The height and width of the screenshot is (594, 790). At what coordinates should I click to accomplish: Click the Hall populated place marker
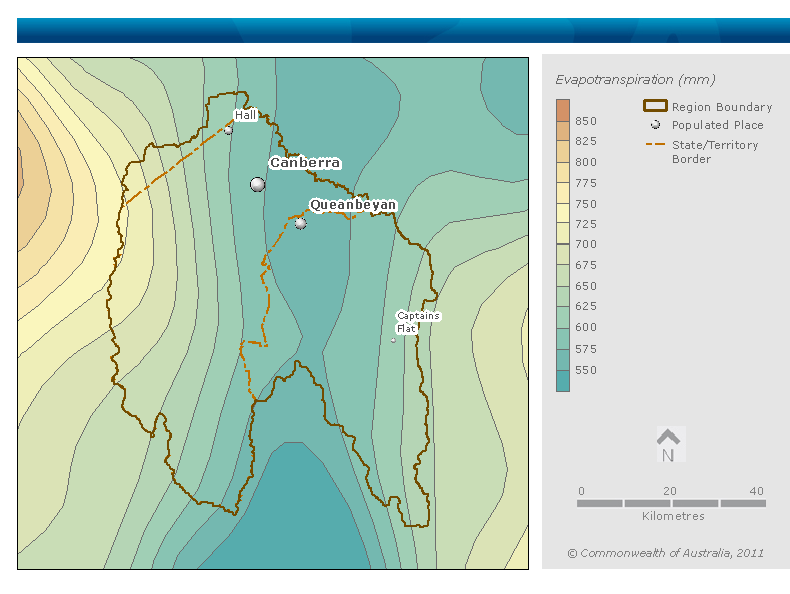pos(228,130)
